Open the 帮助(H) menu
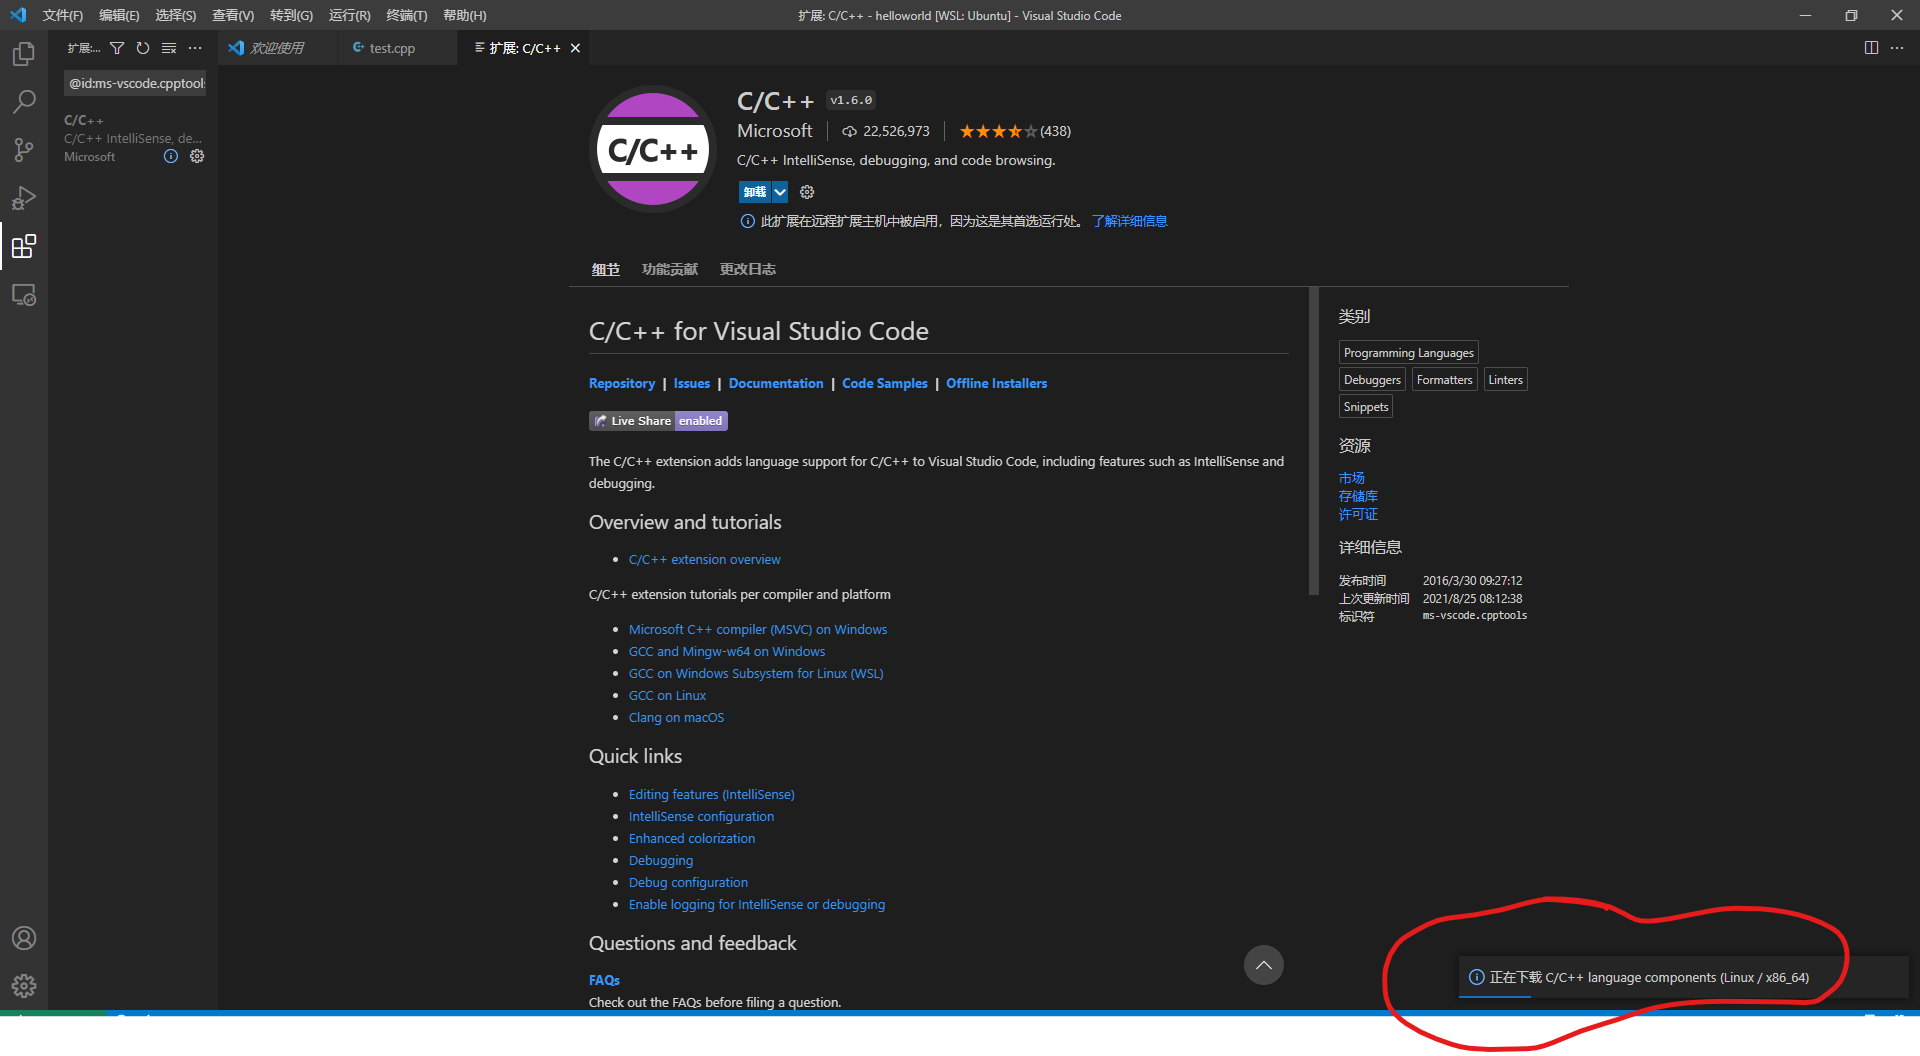Image resolution: width=1920 pixels, height=1056 pixels. click(x=464, y=15)
